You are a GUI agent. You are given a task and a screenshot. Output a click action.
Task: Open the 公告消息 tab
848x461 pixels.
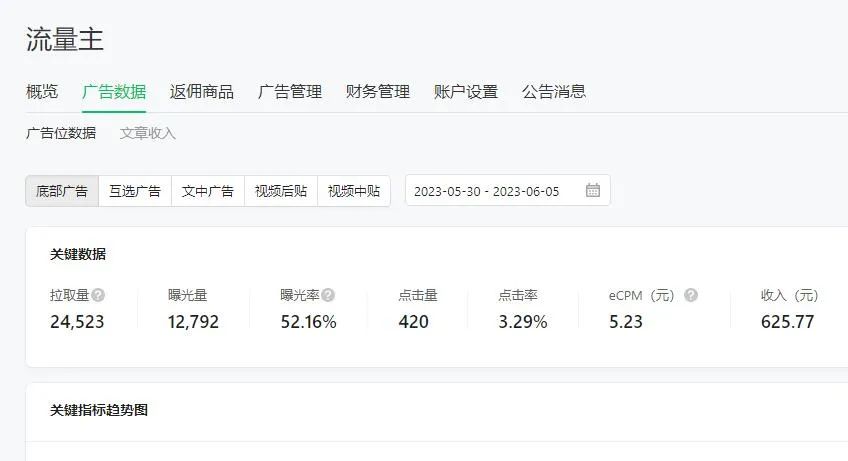554,91
